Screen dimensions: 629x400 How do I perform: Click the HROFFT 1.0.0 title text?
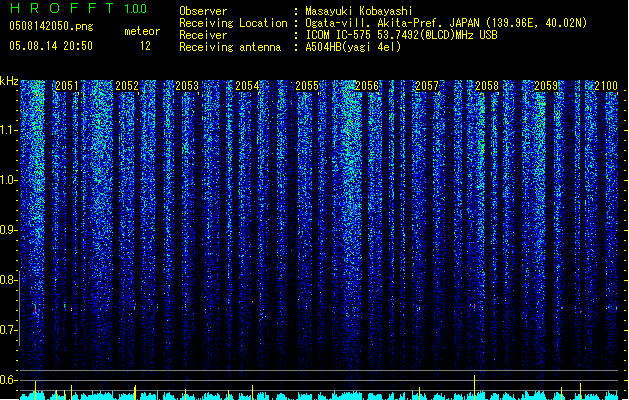[x=79, y=8]
